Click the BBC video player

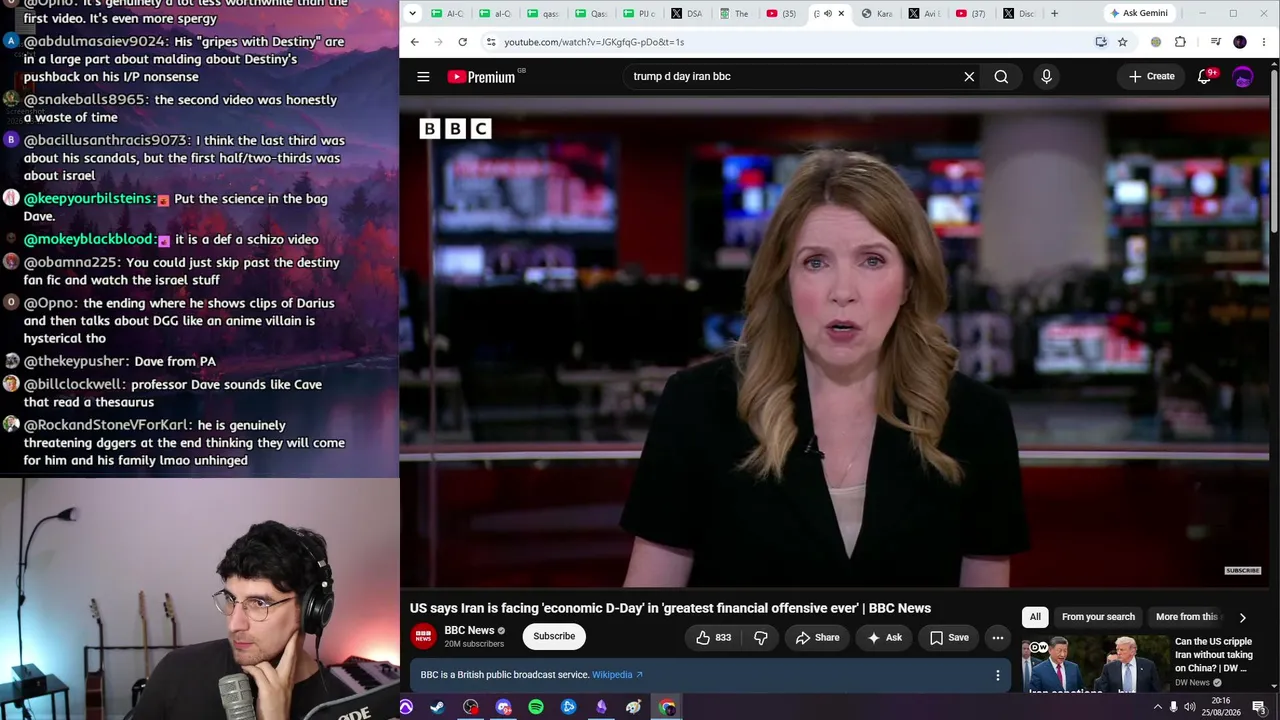pyautogui.click(x=834, y=343)
